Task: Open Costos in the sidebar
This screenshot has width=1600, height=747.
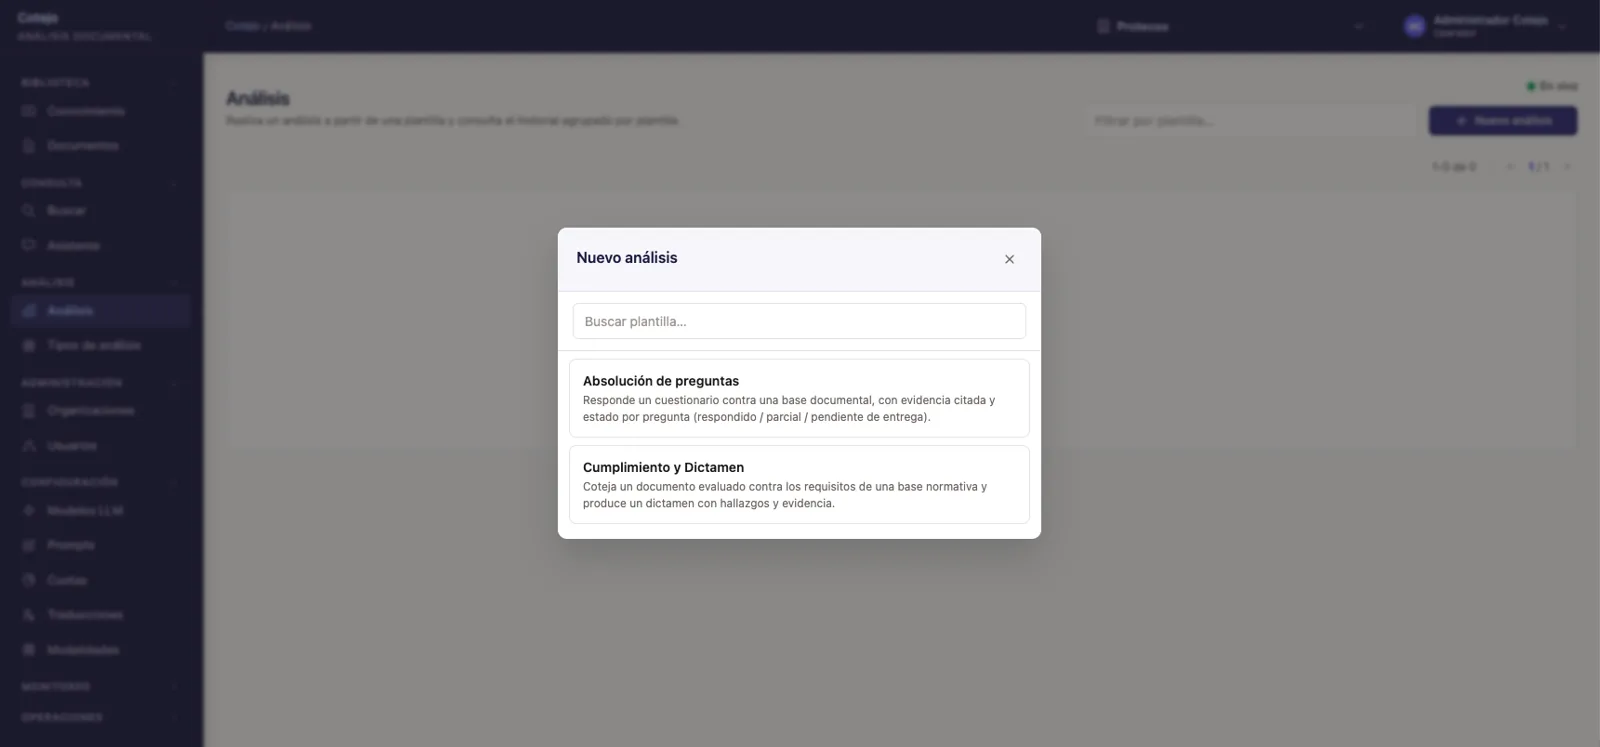Action: [x=100, y=581]
